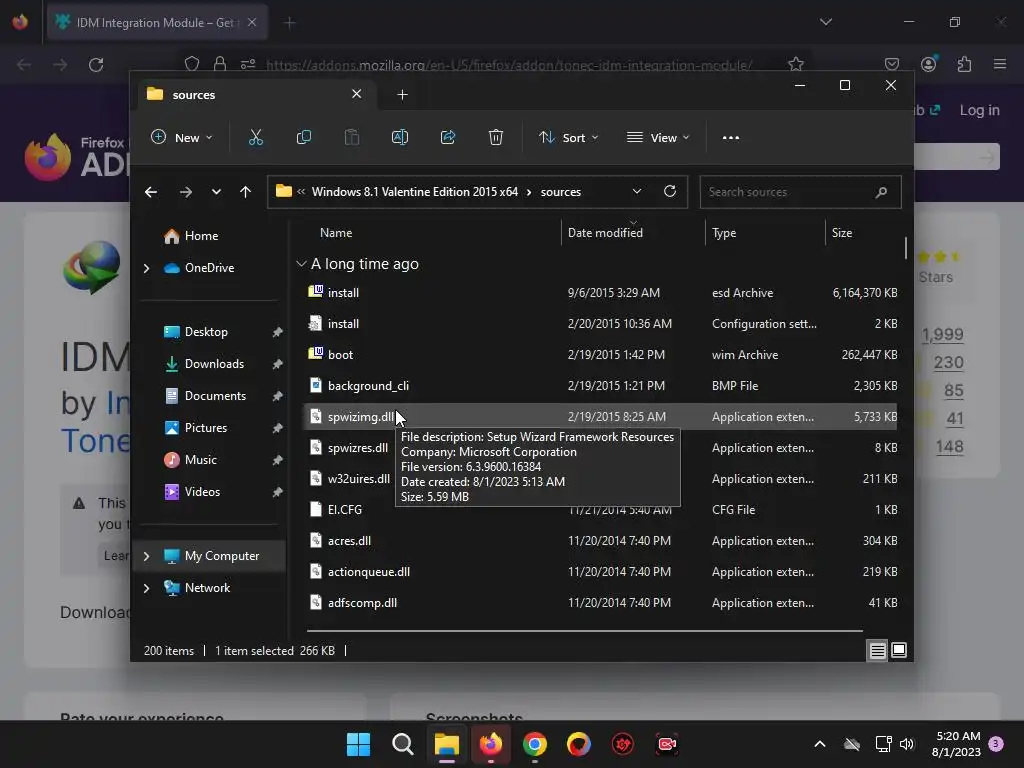Expand OneDrive in navigation pane
Viewport: 1024px width, 768px height.
[146, 268]
